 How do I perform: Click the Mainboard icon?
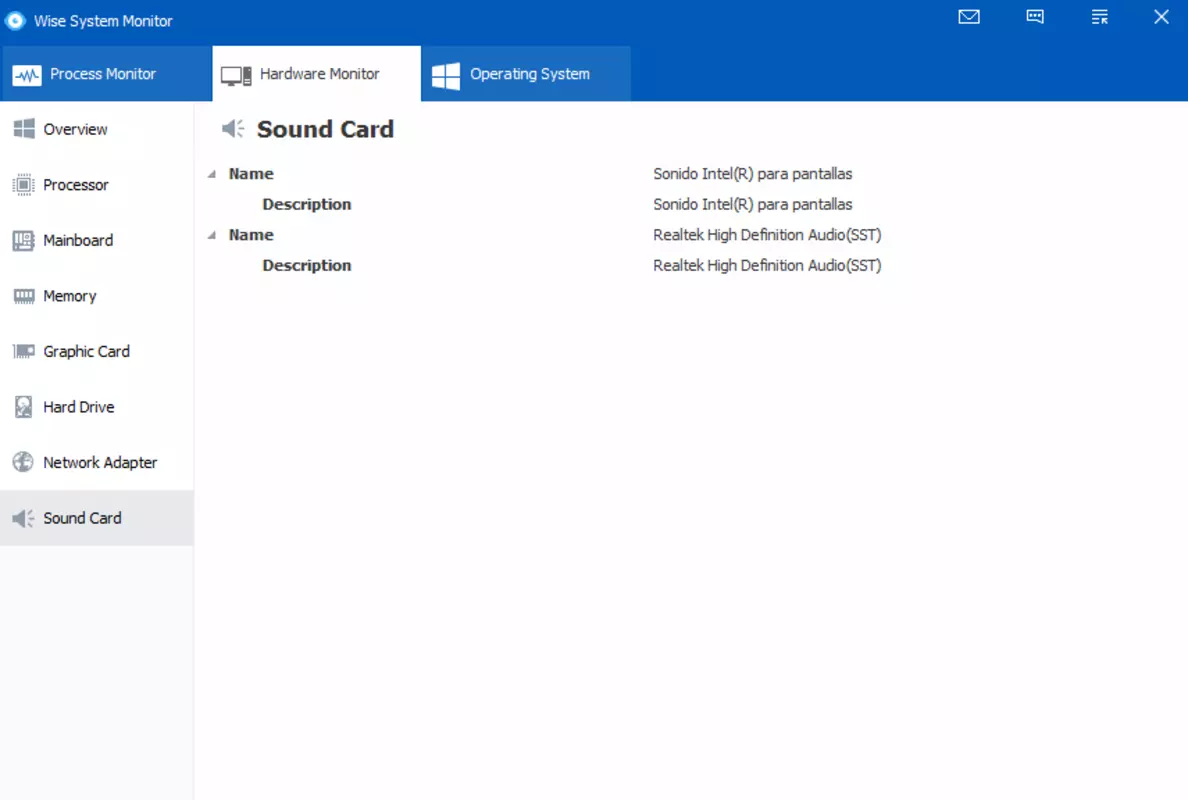click(x=24, y=240)
